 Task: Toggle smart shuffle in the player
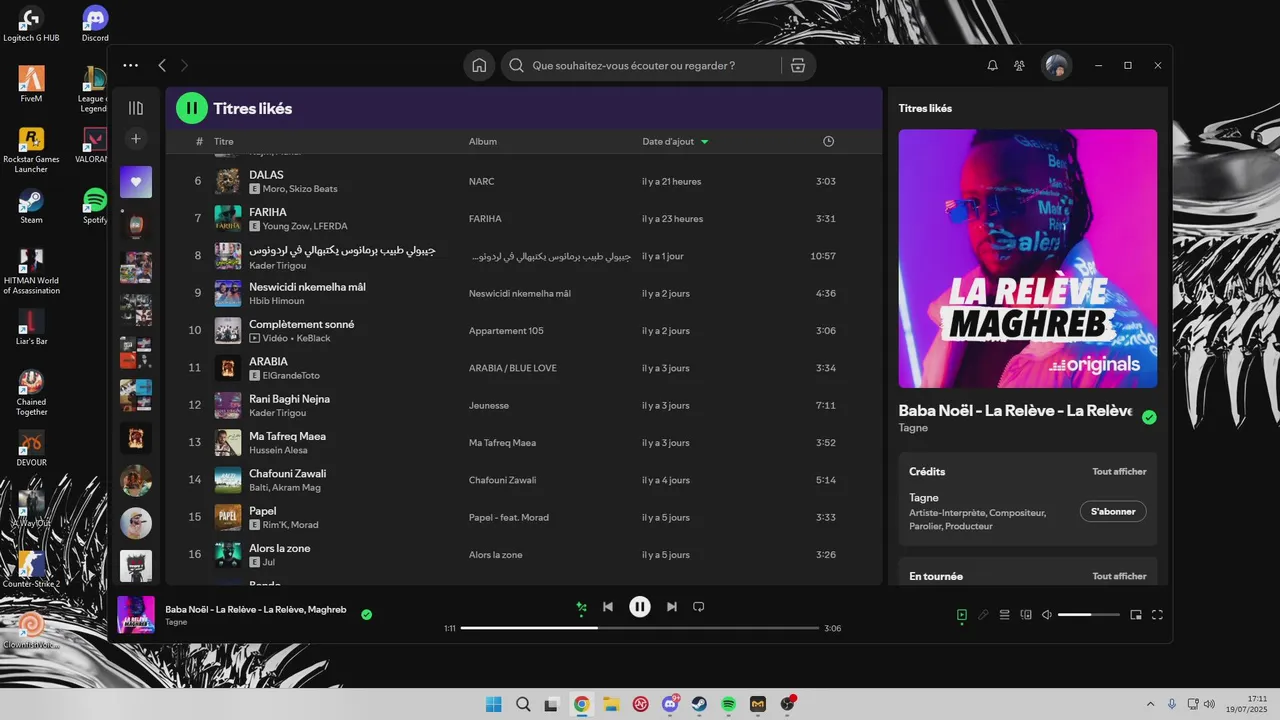click(581, 607)
